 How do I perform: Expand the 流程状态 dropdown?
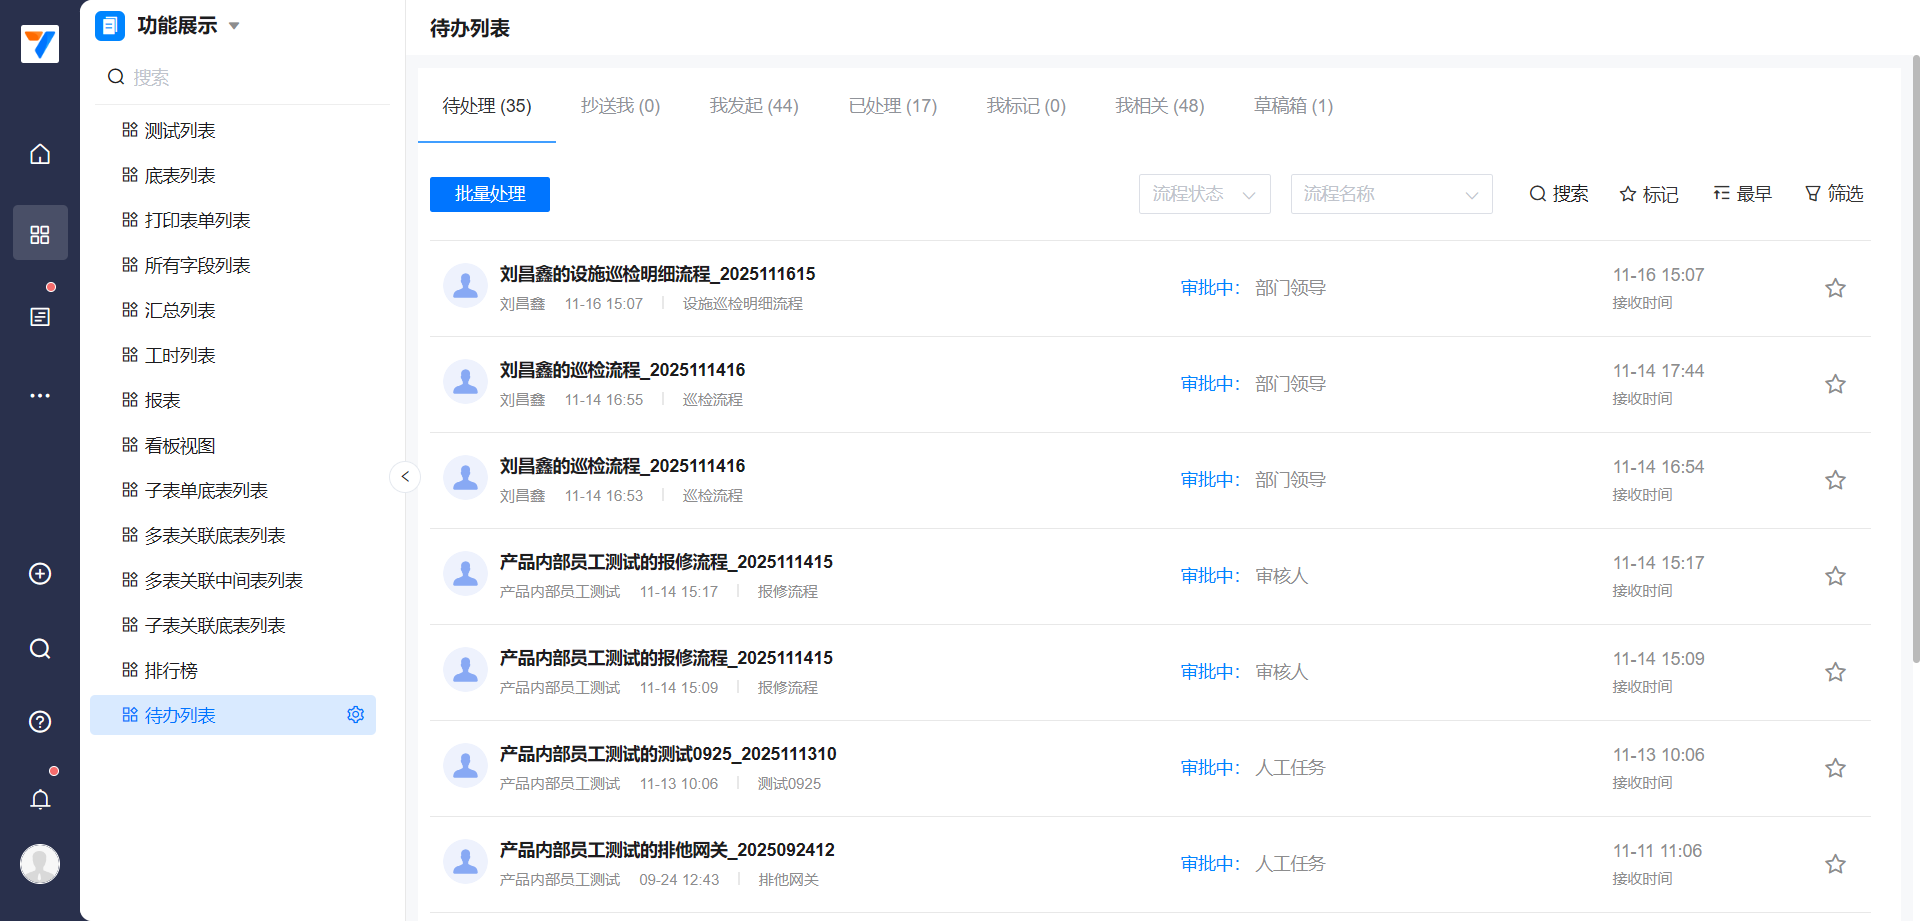tap(1204, 194)
